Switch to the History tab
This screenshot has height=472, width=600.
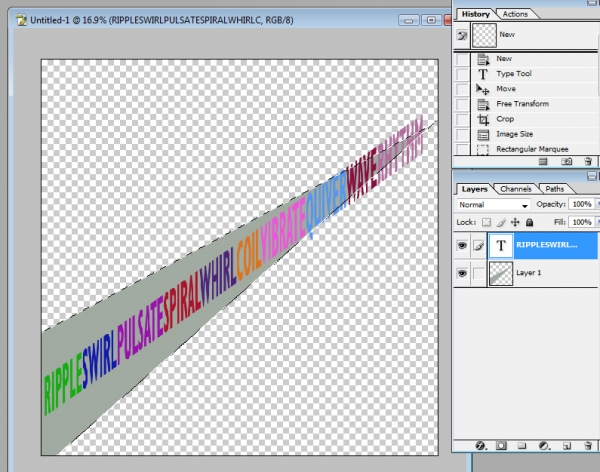475,14
